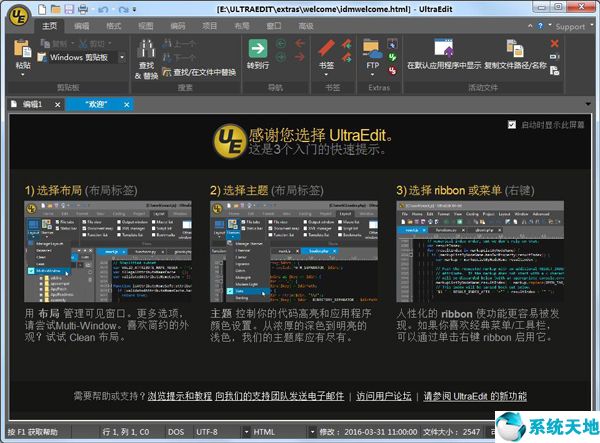Screen dimensions: 600x443
Task: Switch to the 编辑 ribbon tab
Action: click(x=82, y=26)
